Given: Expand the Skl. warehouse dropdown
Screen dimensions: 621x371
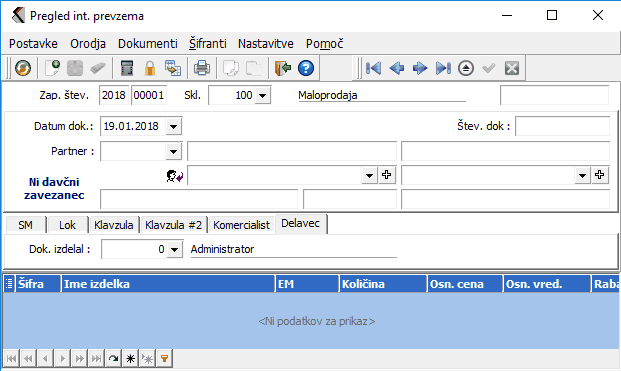Looking at the screenshot, I should tap(263, 95).
